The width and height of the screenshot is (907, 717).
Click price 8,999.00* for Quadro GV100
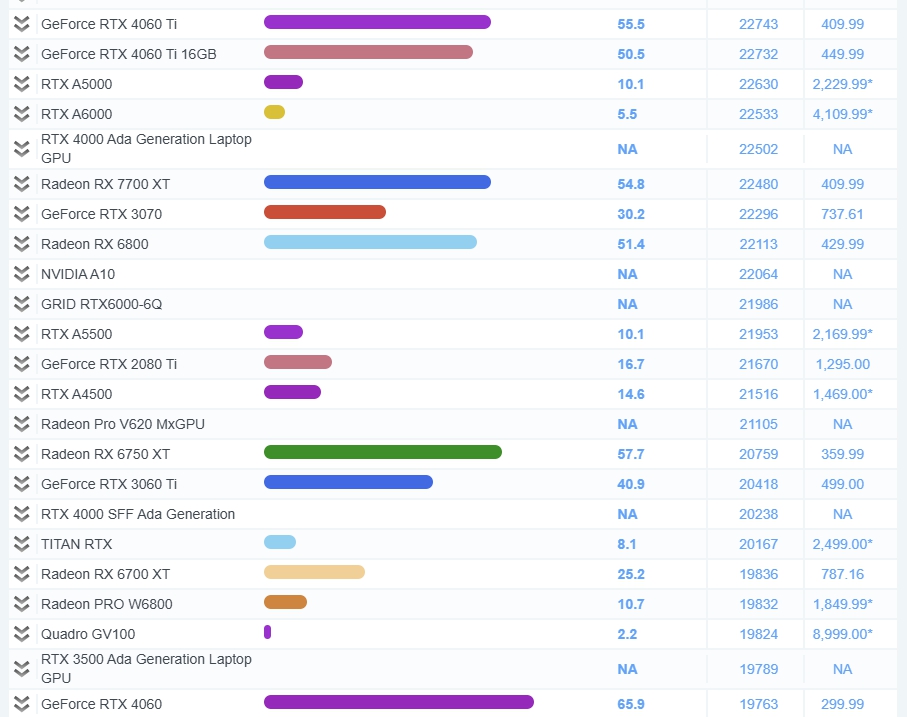[842, 634]
